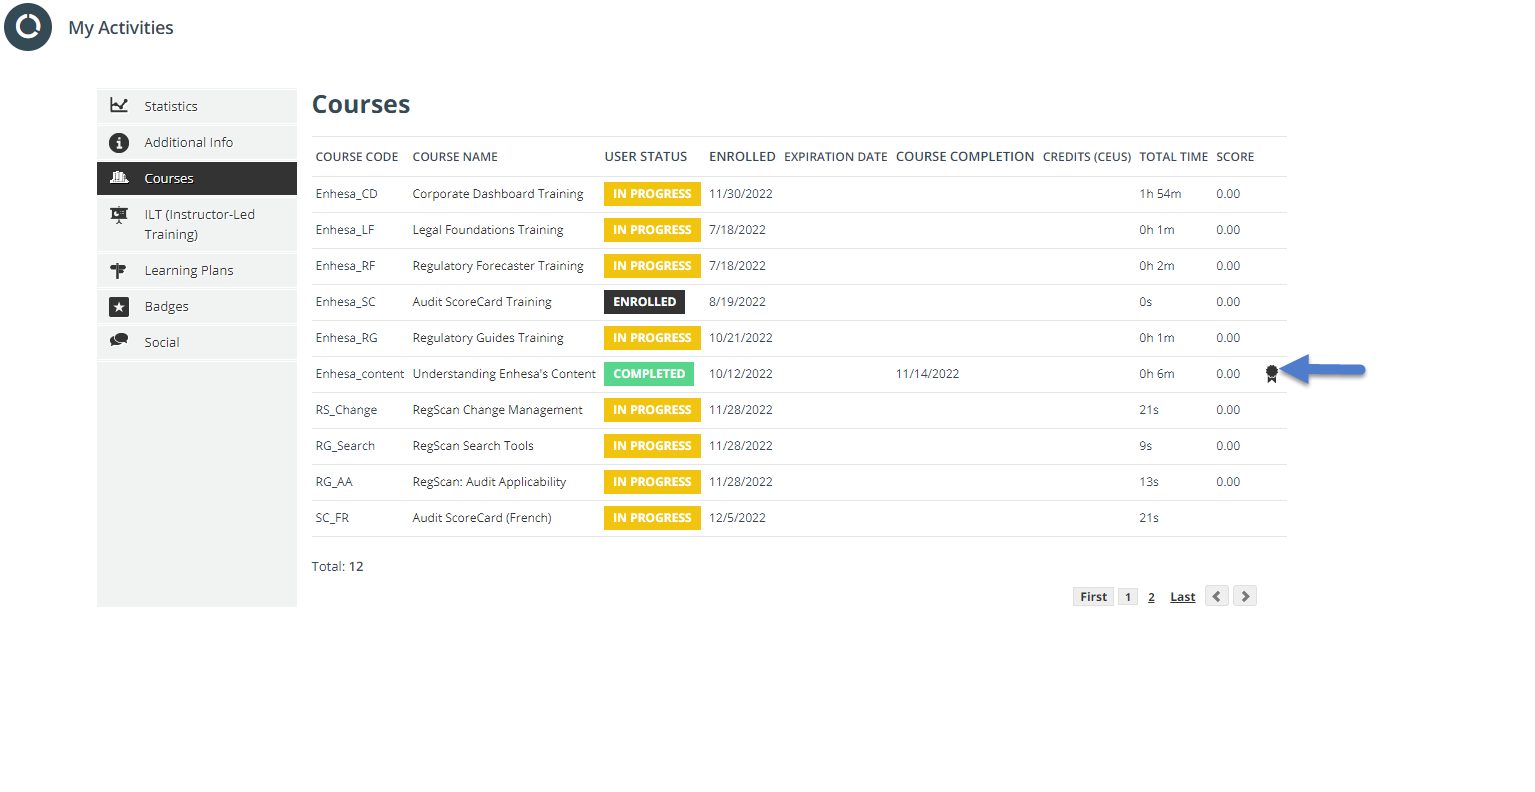The width and height of the screenshot is (1535, 792).
Task: Open the Corporate Dashboard Training course
Action: pyautogui.click(x=498, y=194)
